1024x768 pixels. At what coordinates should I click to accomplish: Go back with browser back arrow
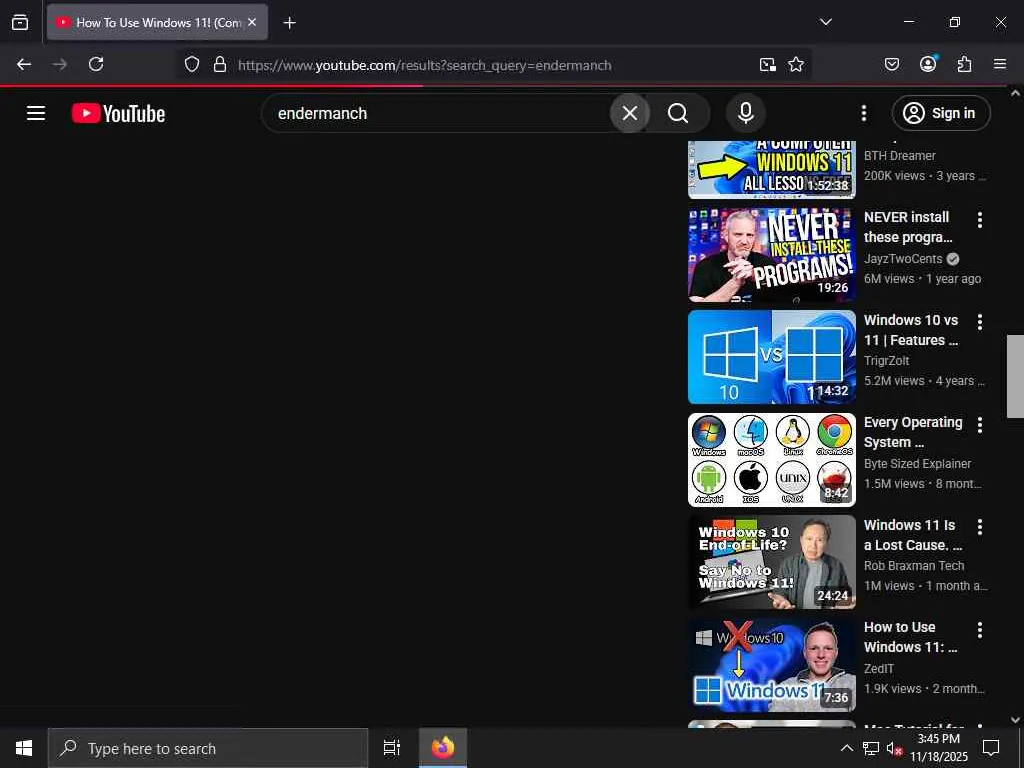point(24,64)
